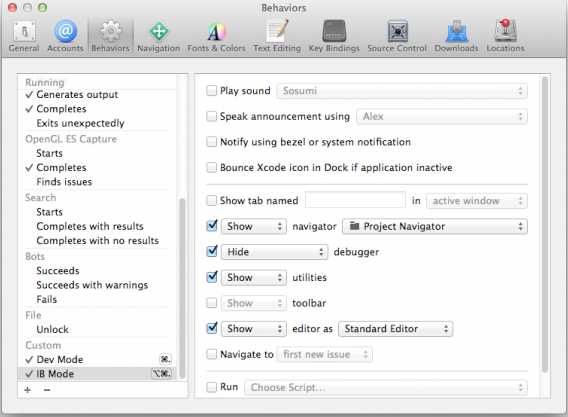Open the active window dropdown

point(476,201)
